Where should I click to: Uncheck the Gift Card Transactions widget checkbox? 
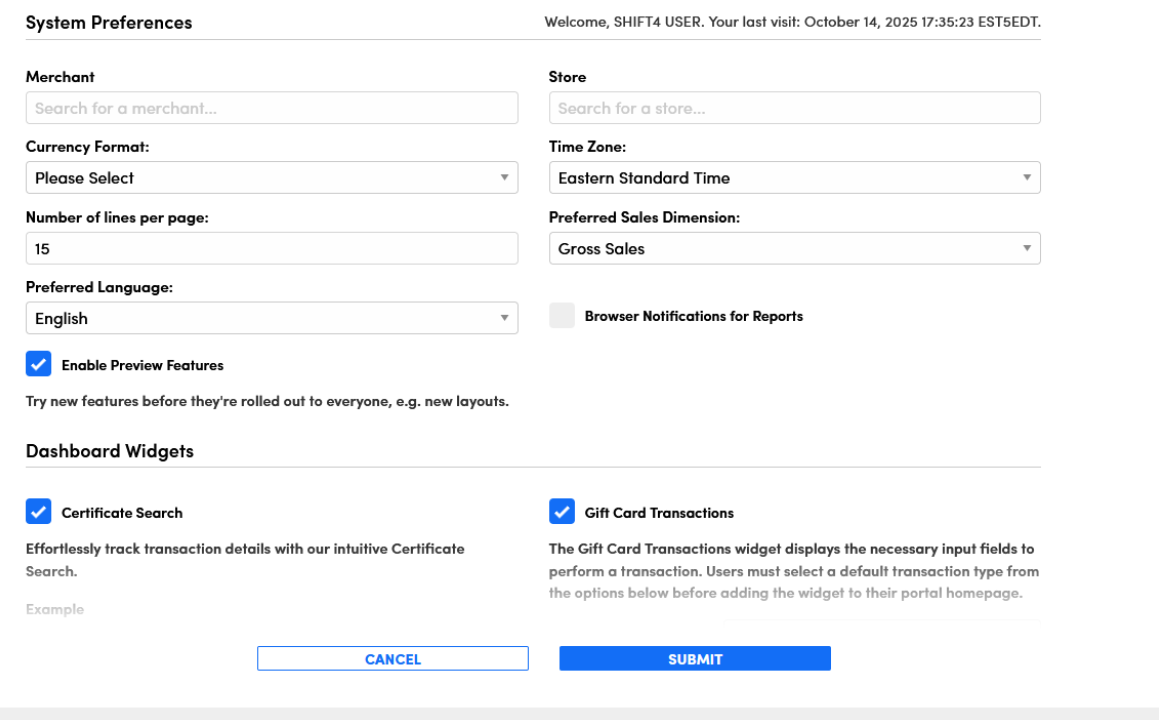[x=562, y=512]
